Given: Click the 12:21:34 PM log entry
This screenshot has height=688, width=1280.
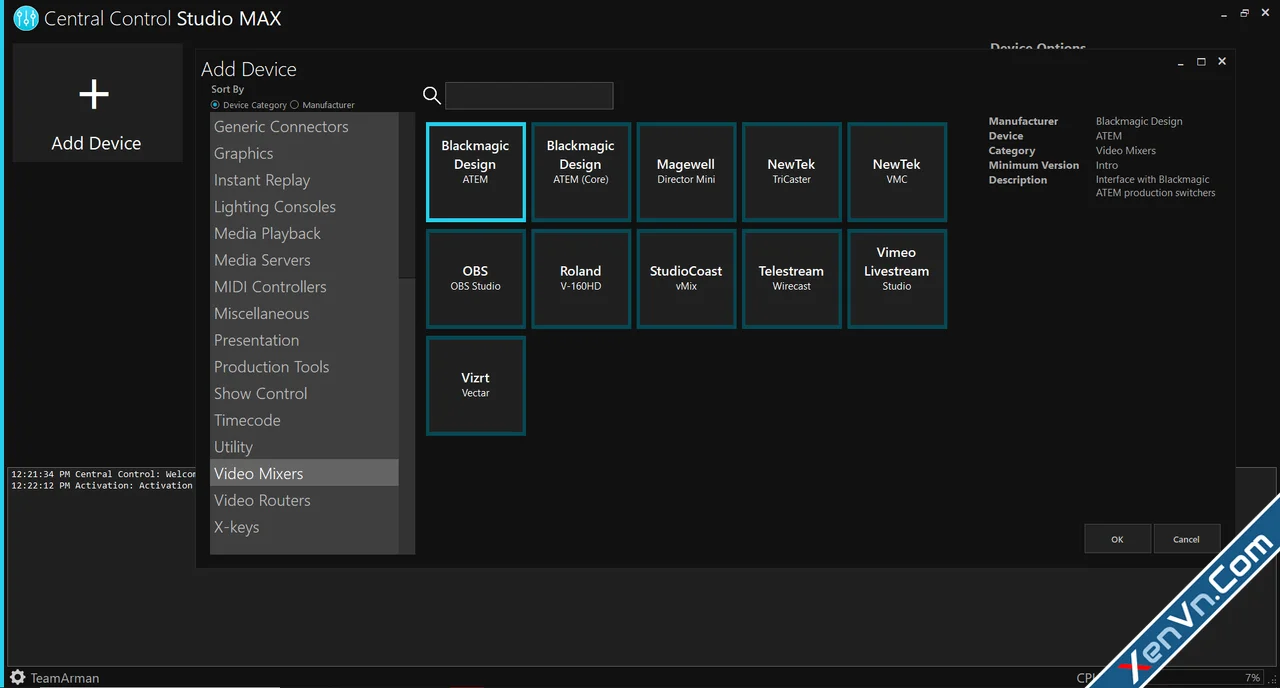Looking at the screenshot, I should pyautogui.click(x=103, y=474).
